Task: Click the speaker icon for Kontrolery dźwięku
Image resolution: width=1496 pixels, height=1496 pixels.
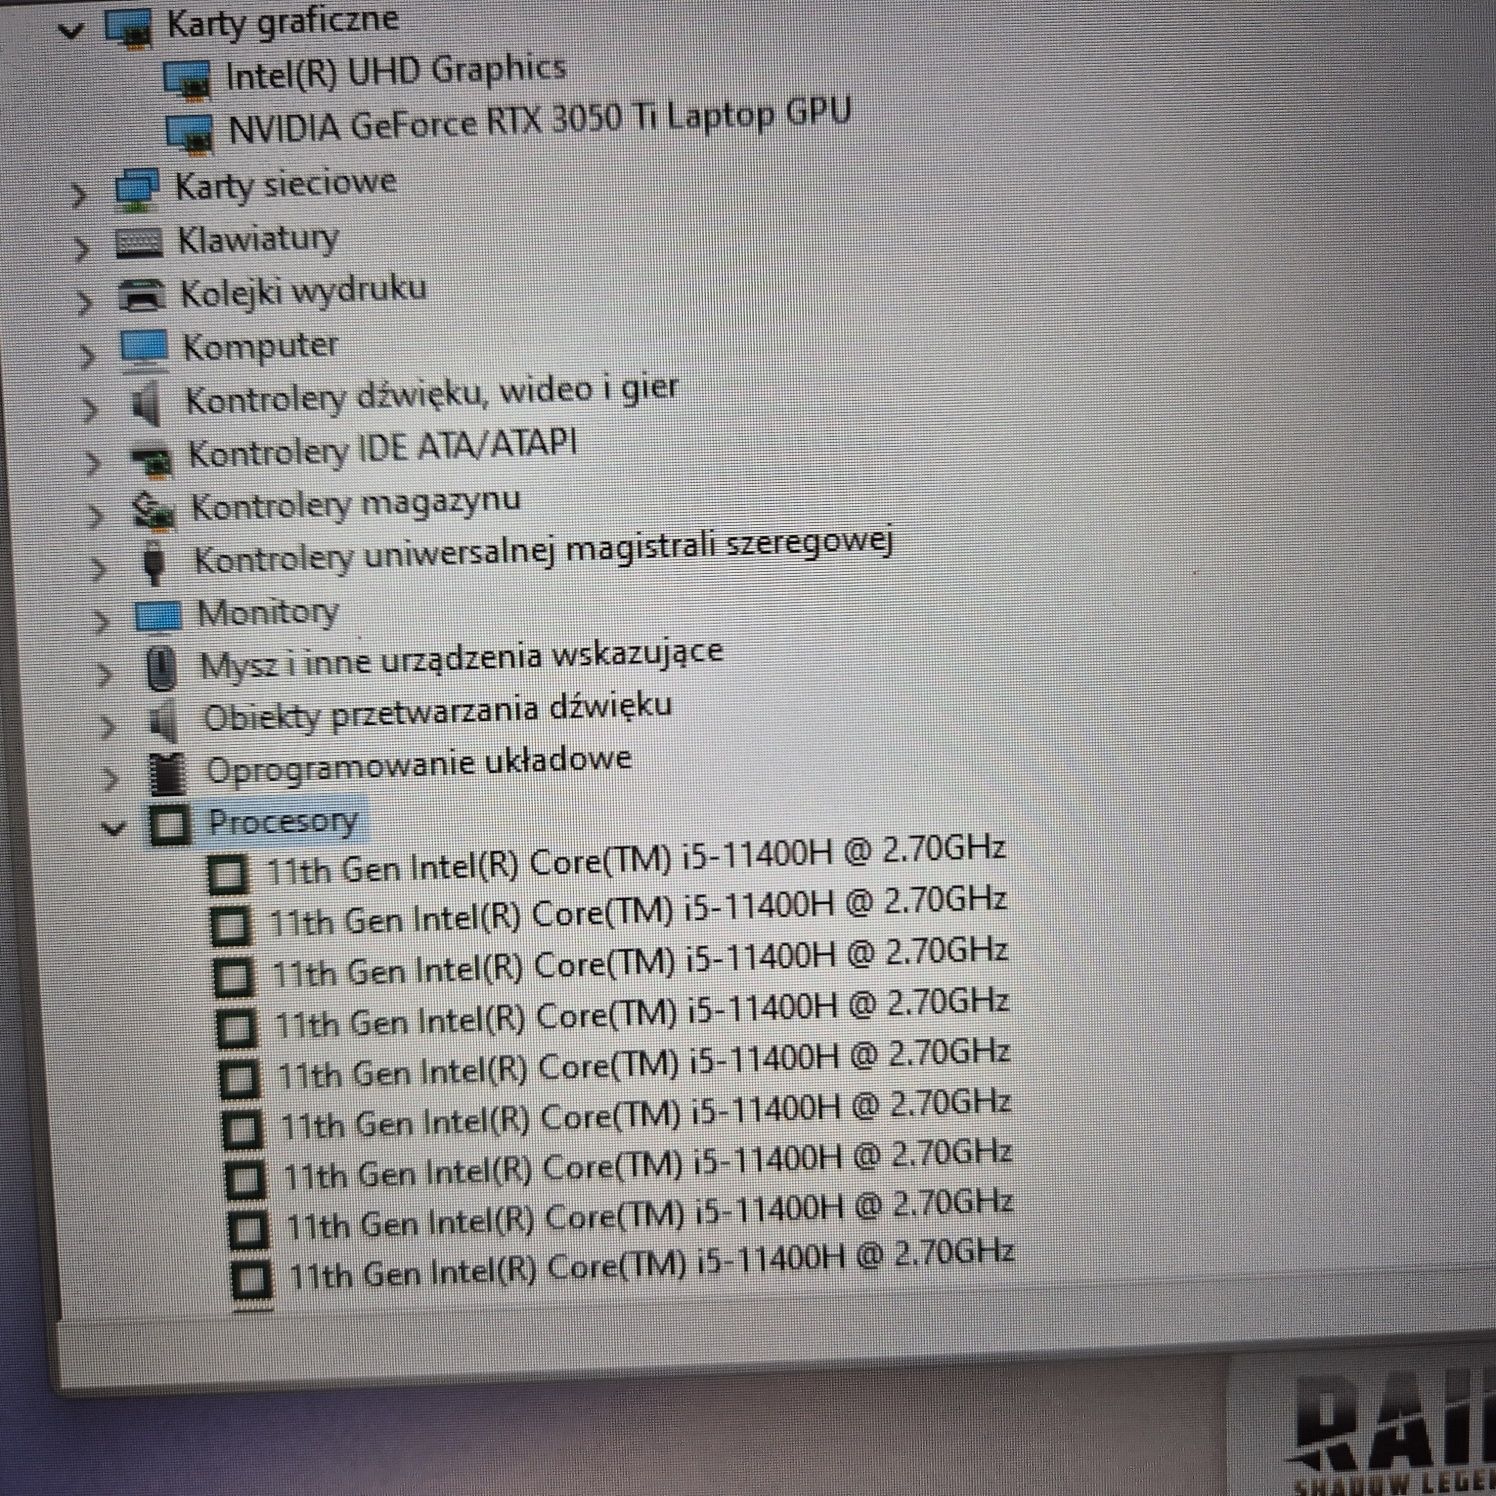Action: tap(147, 405)
